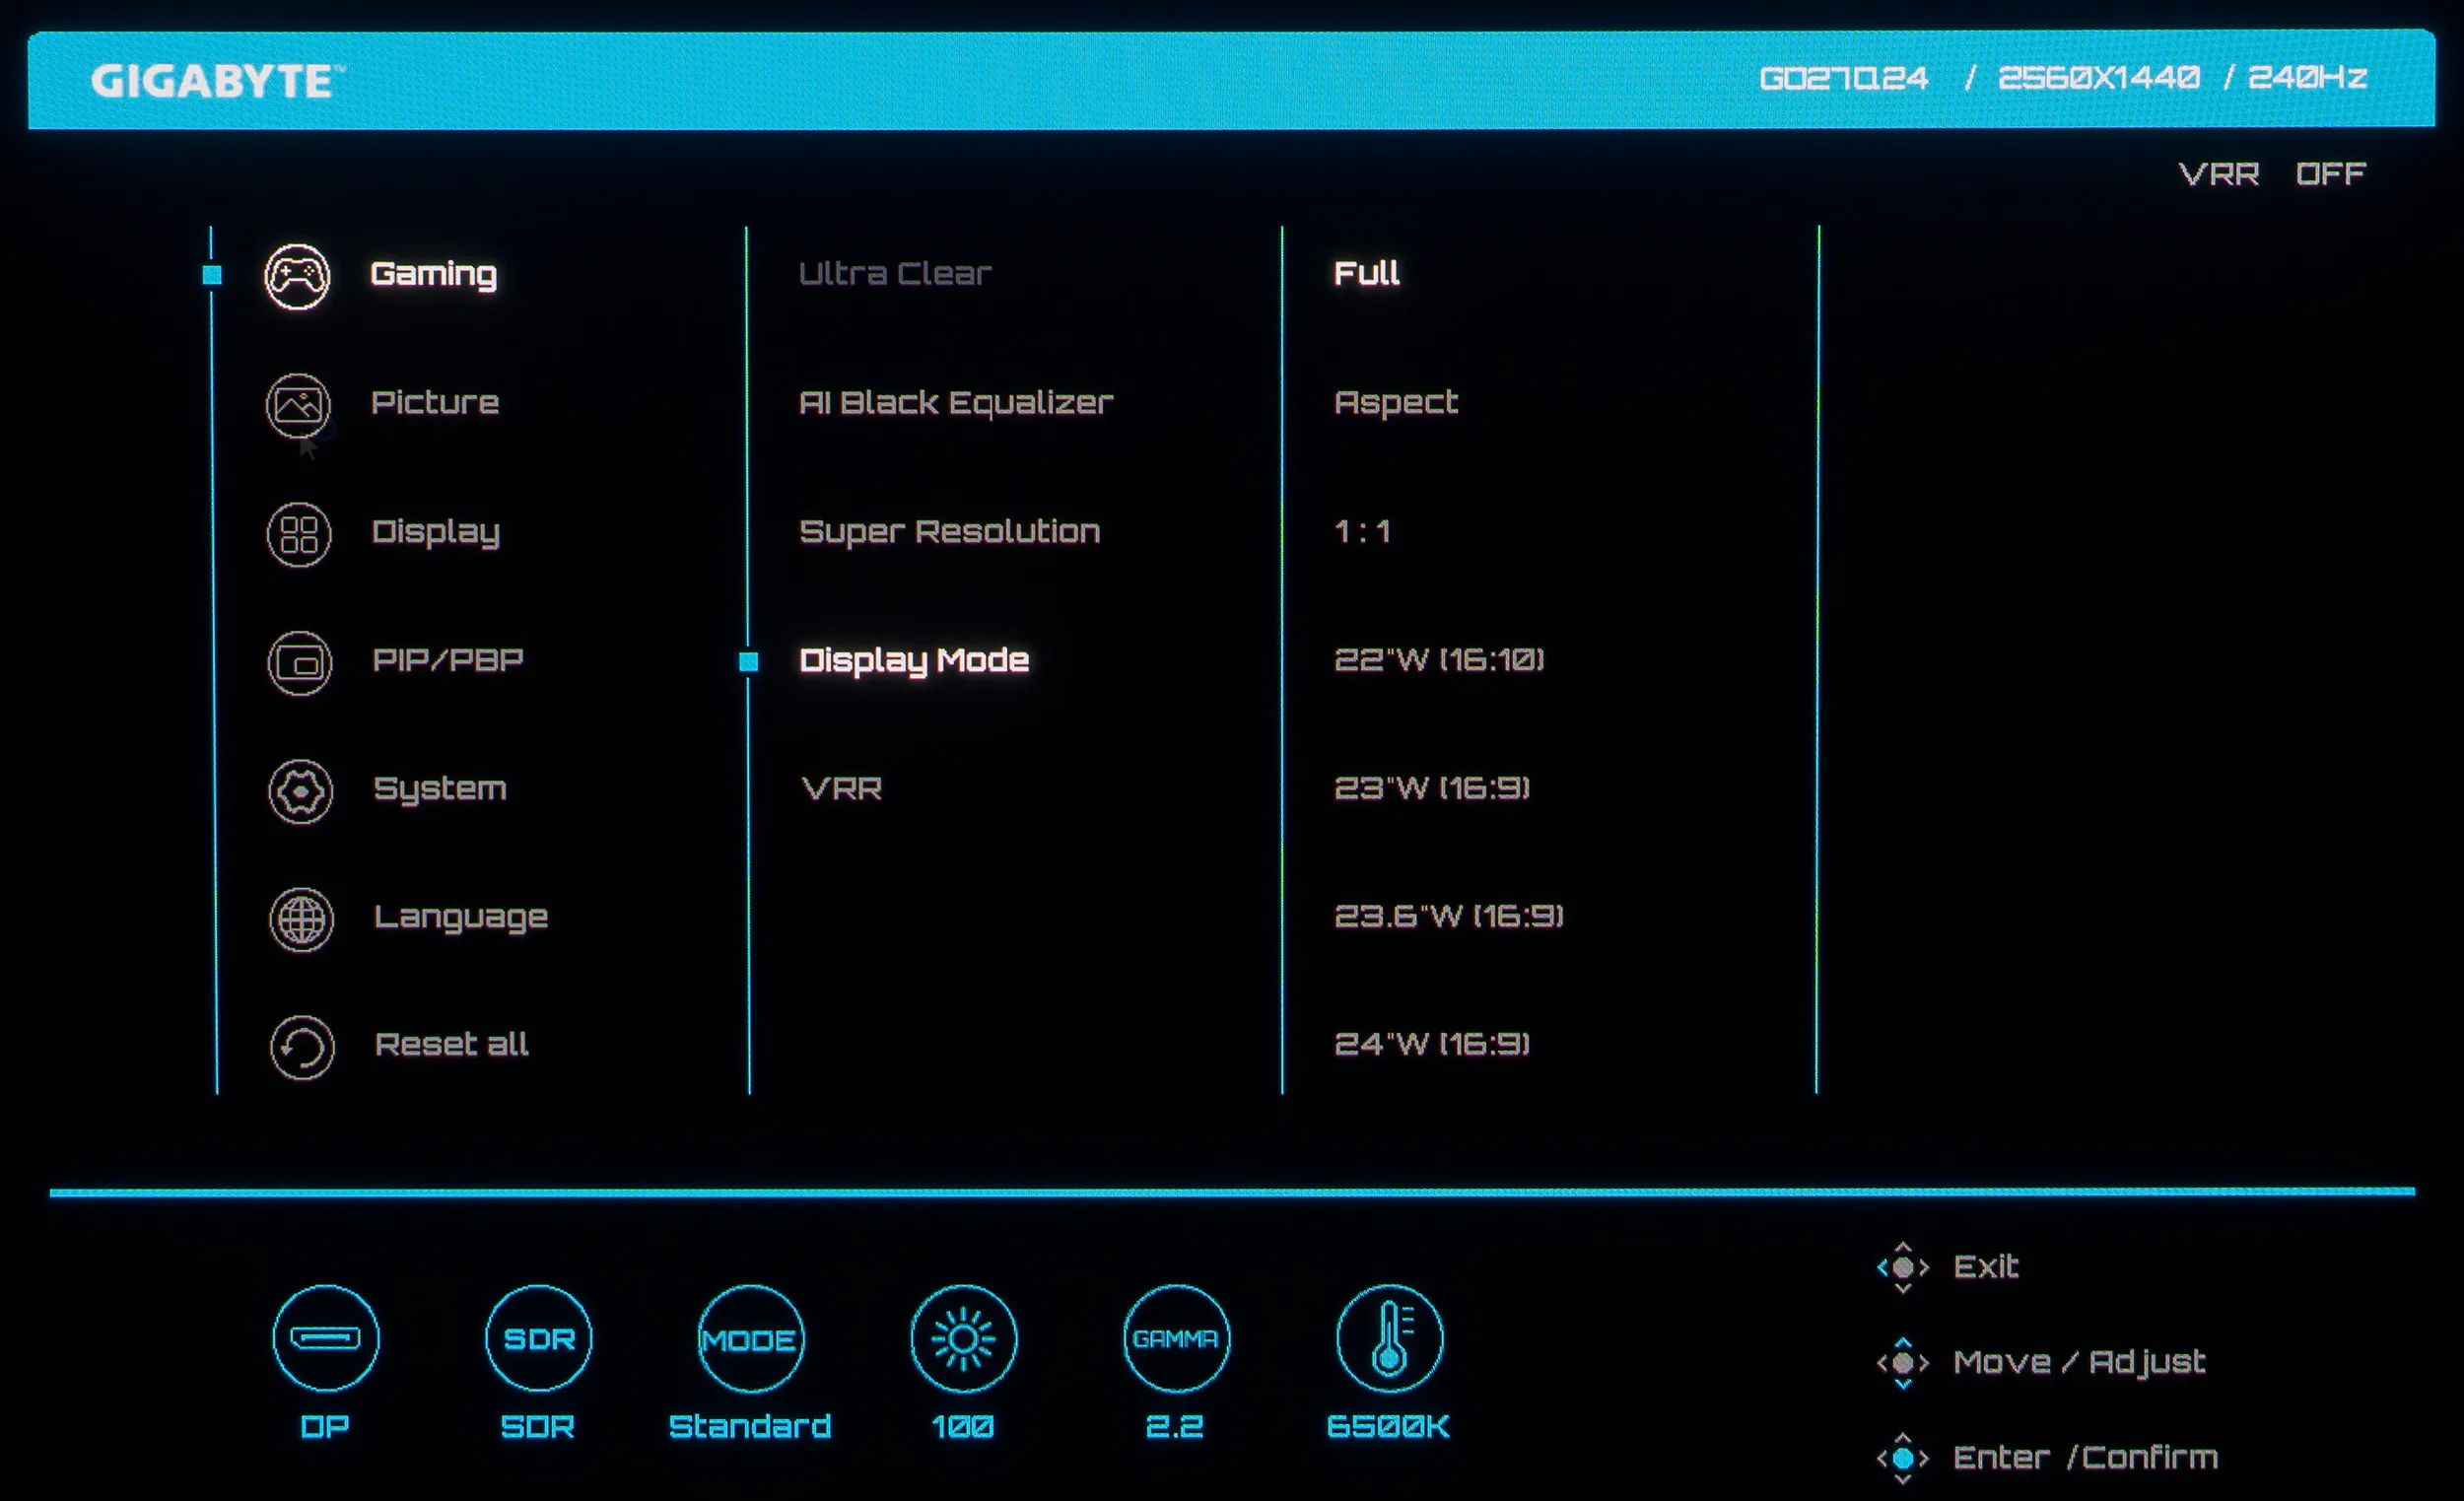Open the Ultra Clear setting
2464x1501 pixels.
[x=895, y=273]
